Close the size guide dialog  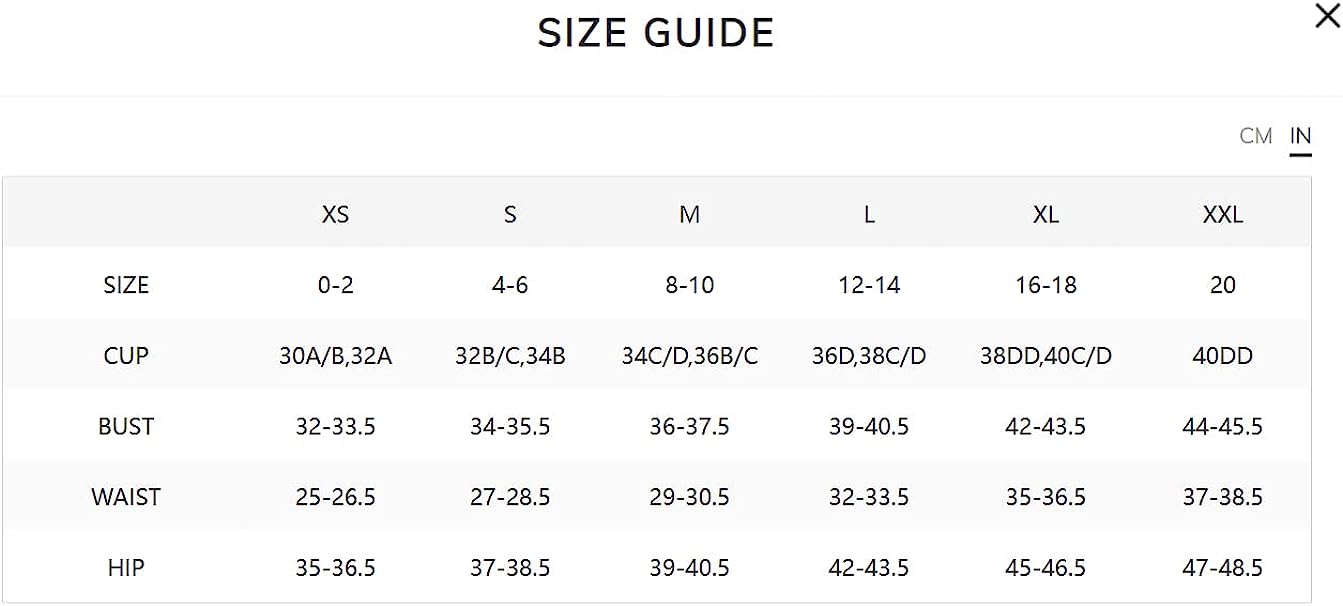(x=1327, y=17)
